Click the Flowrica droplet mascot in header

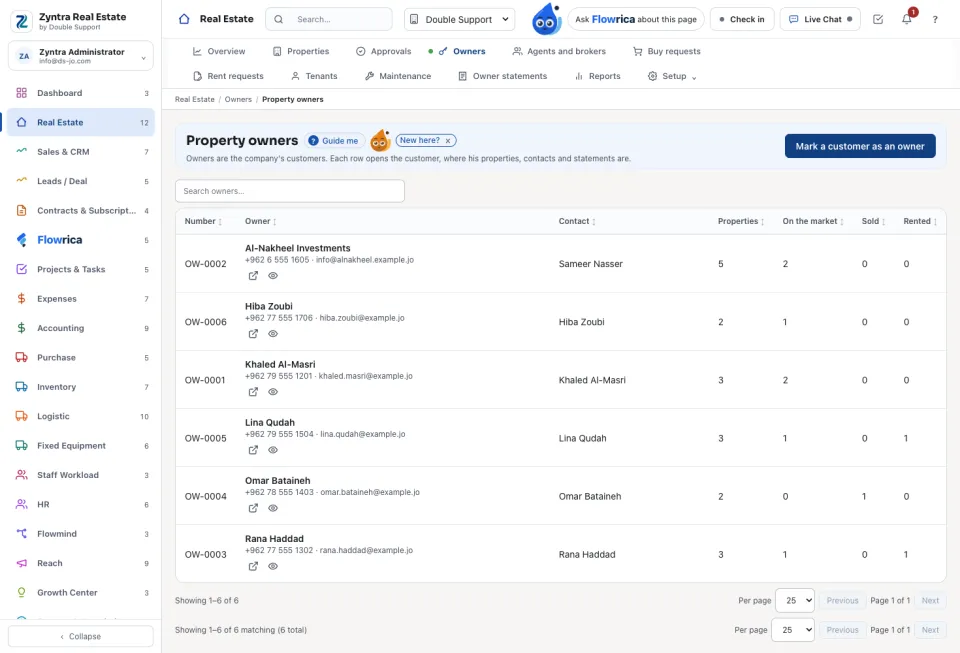click(x=546, y=19)
